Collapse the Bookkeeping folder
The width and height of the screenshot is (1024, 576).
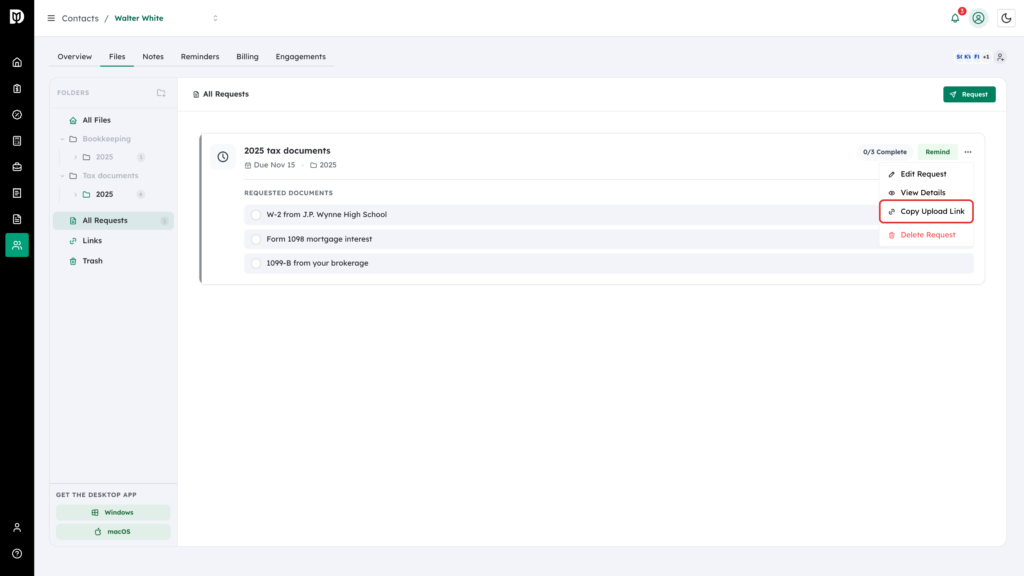pos(63,139)
